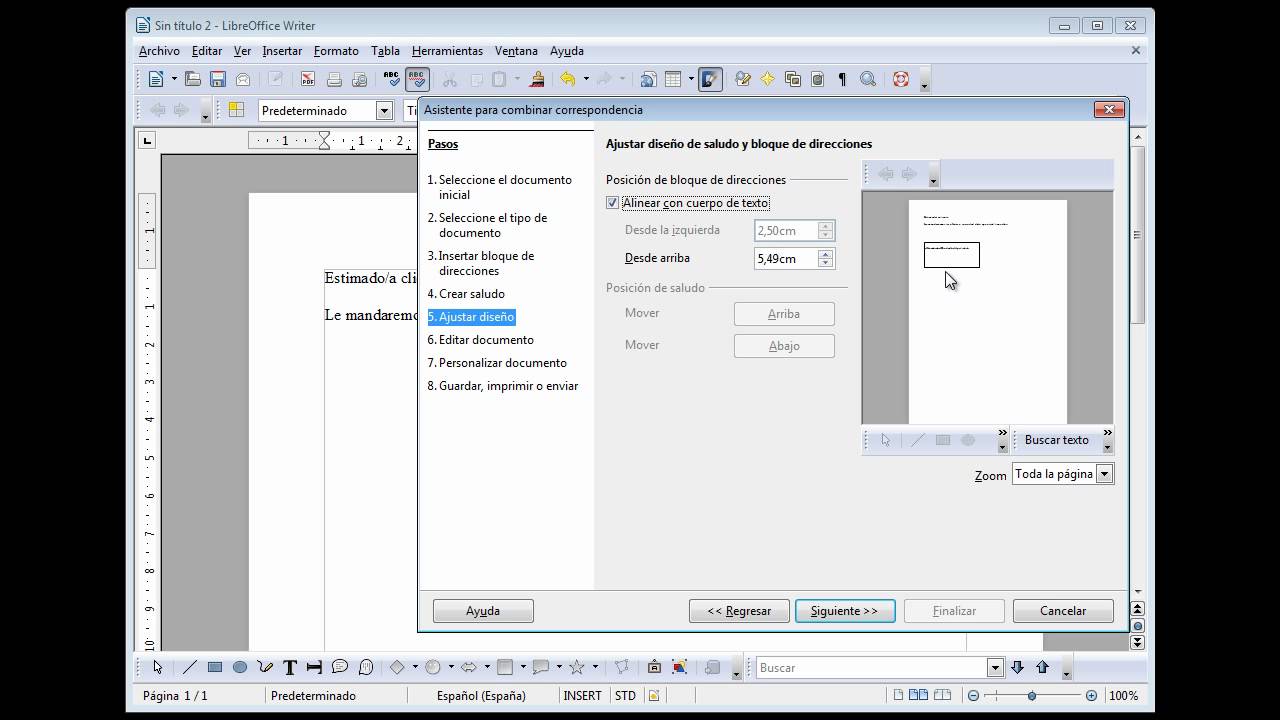This screenshot has width=1280, height=720.
Task: Open the Archivo menu
Action: tap(159, 51)
